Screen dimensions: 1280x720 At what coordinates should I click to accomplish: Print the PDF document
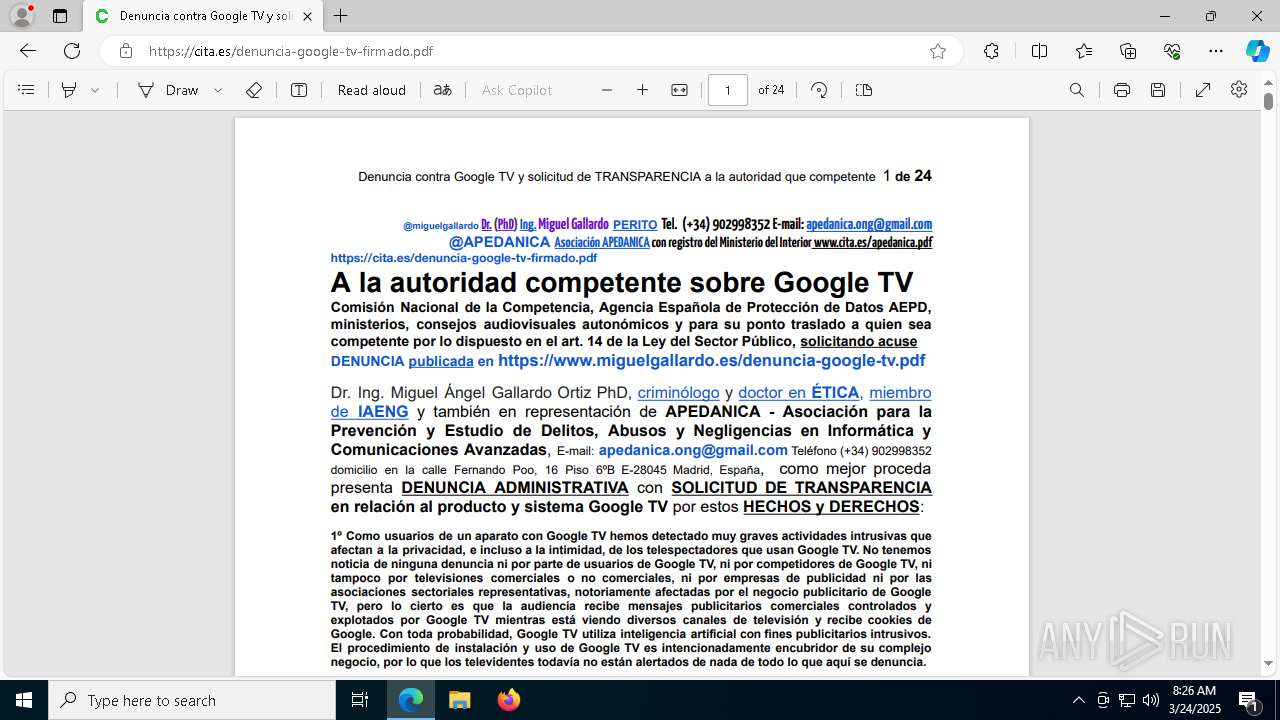pyautogui.click(x=1122, y=90)
